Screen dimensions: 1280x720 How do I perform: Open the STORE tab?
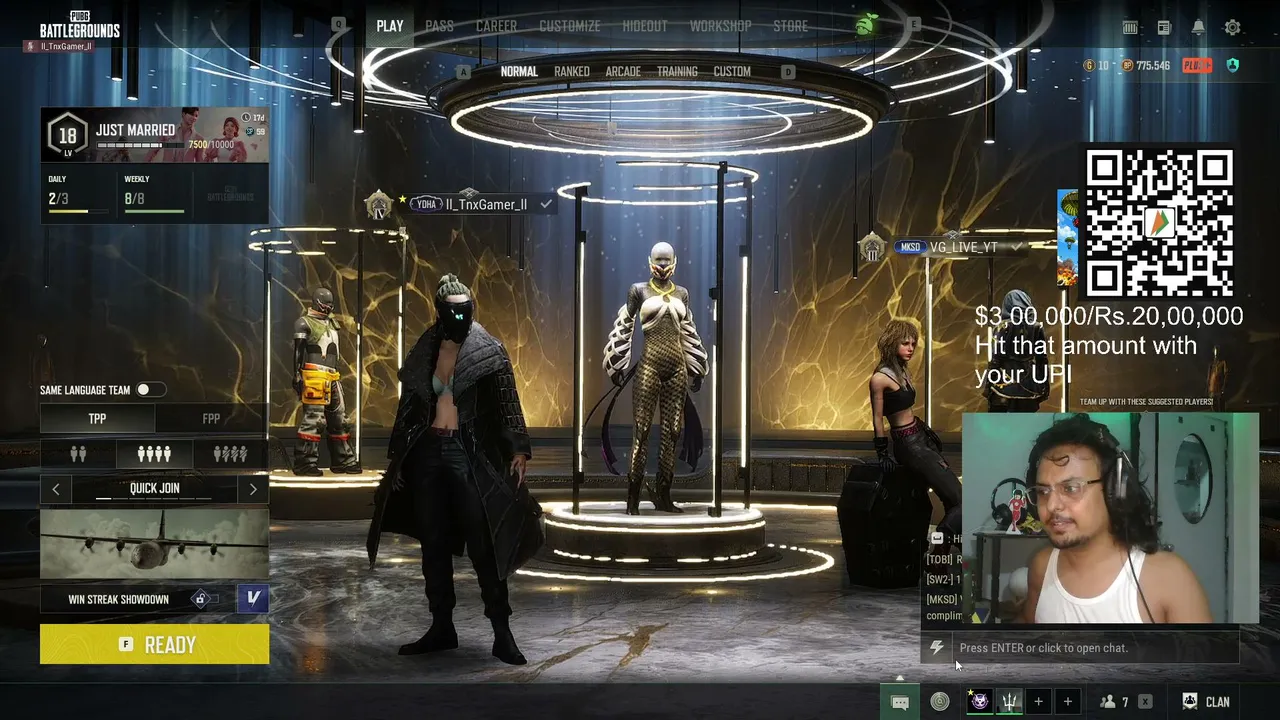click(790, 26)
